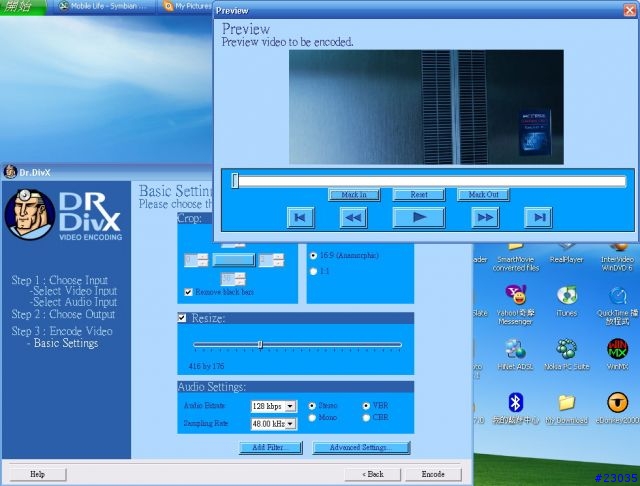
Task: Click the Help button
Action: [38, 474]
